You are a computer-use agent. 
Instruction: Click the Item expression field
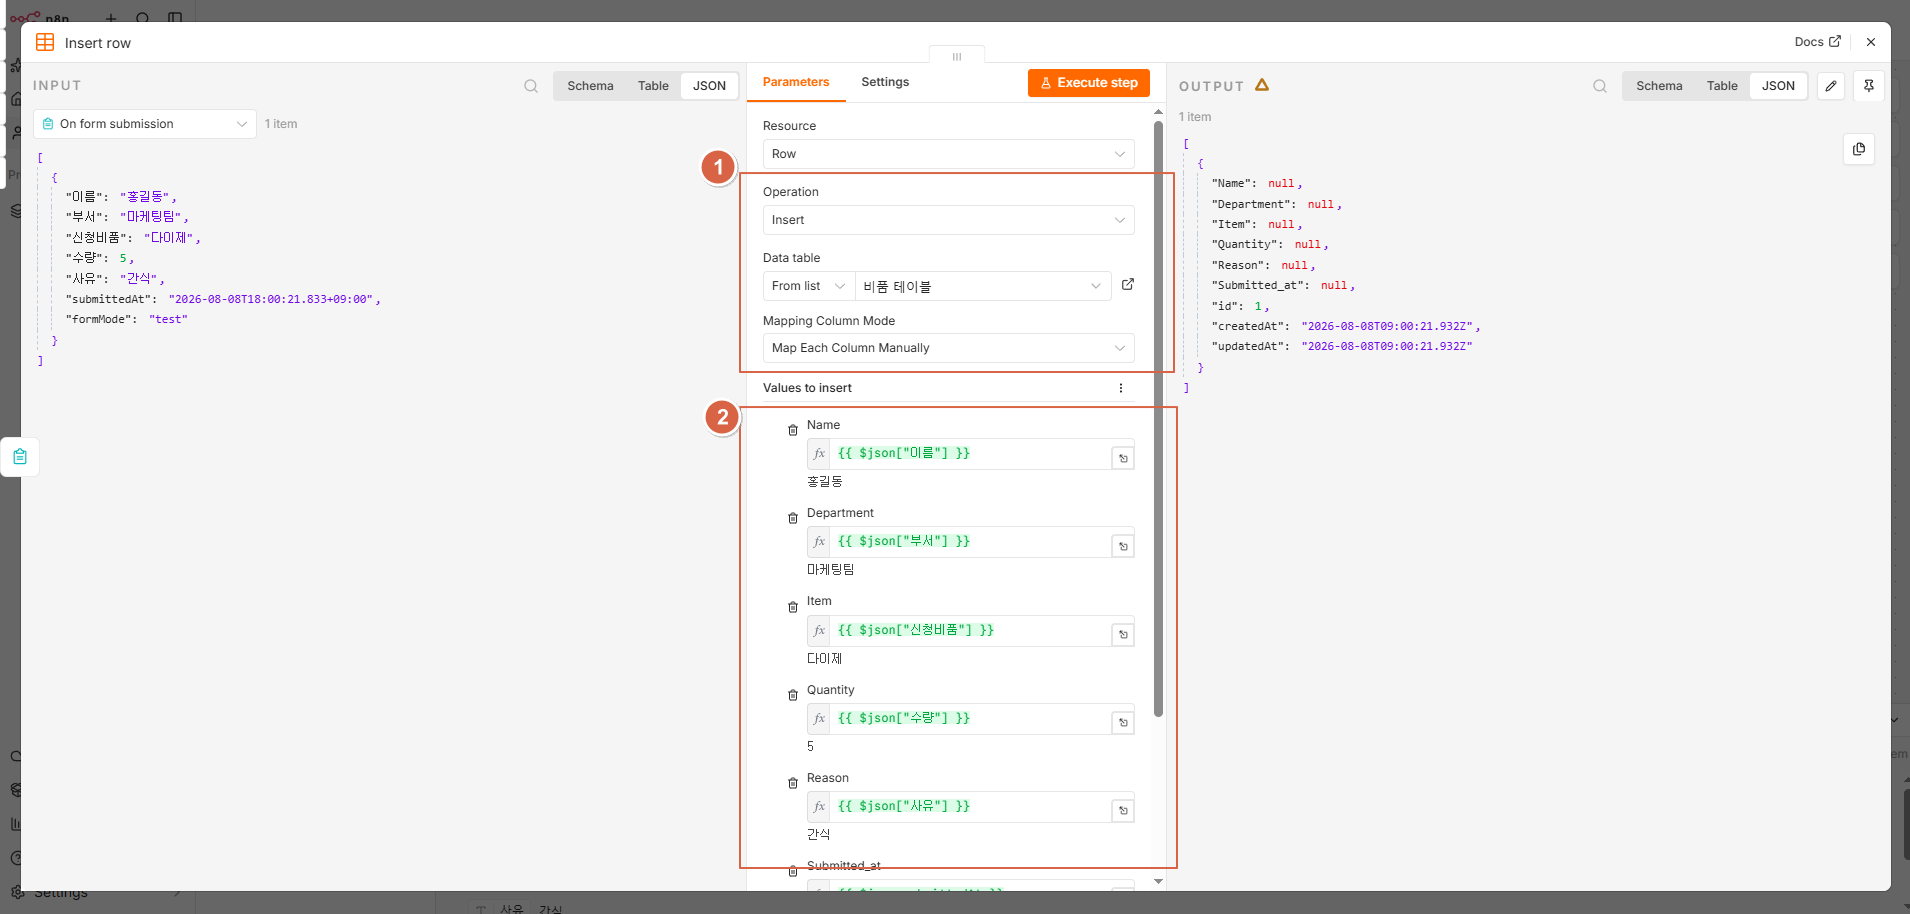click(x=970, y=631)
